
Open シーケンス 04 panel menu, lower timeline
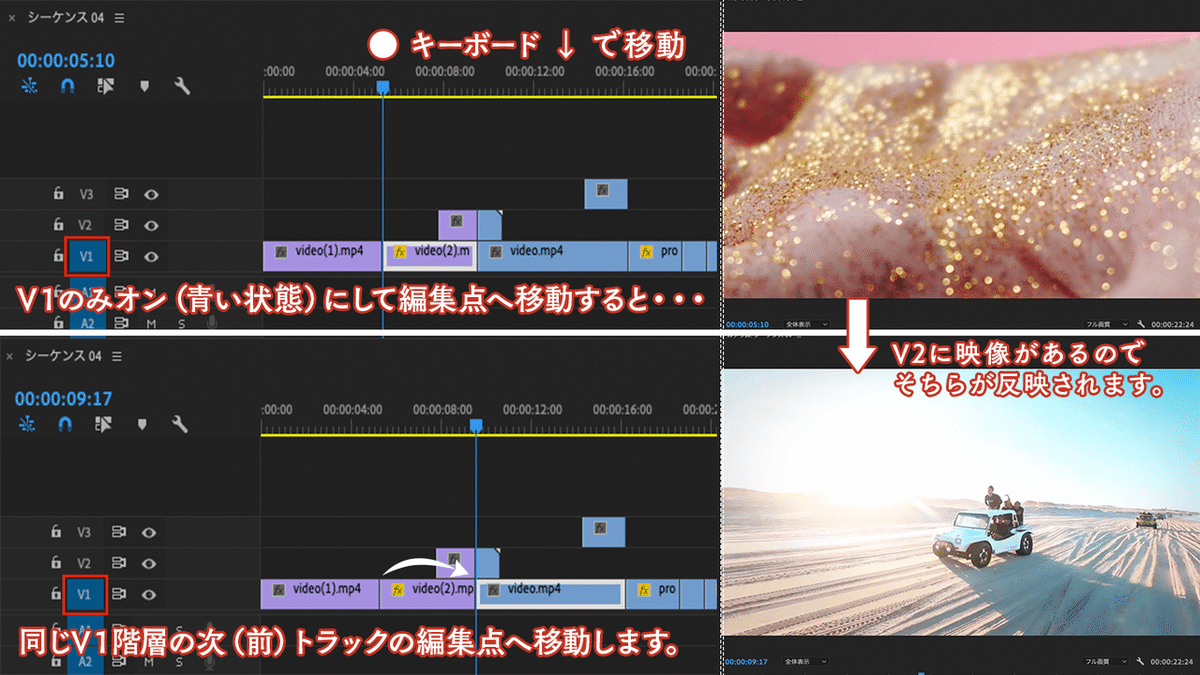(117, 357)
